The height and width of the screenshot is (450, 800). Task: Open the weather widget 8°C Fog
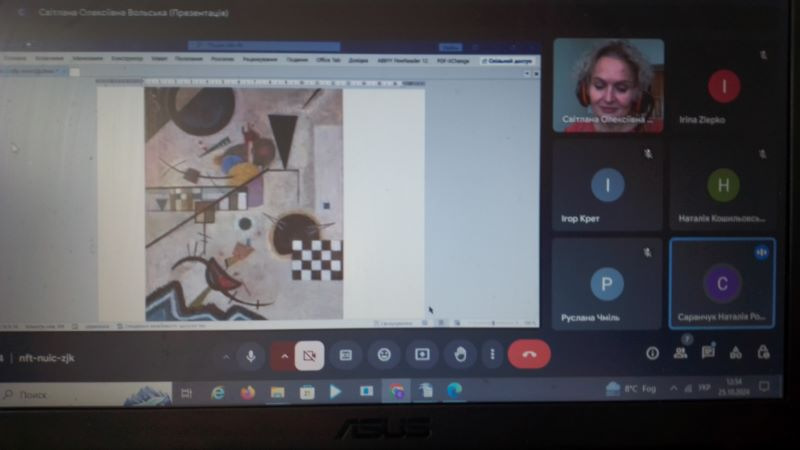(x=631, y=389)
